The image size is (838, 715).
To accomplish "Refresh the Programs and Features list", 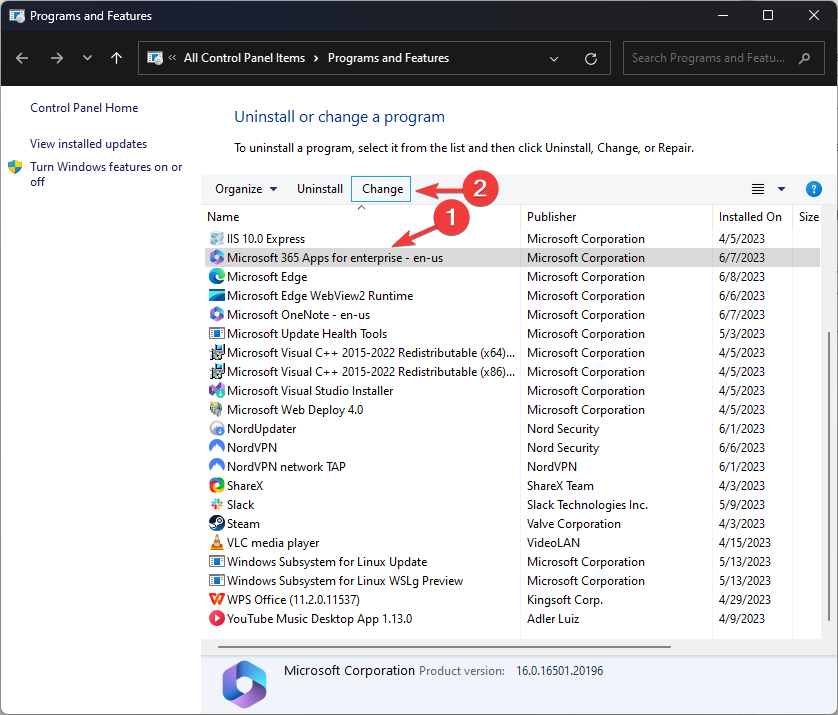I will click(x=591, y=58).
